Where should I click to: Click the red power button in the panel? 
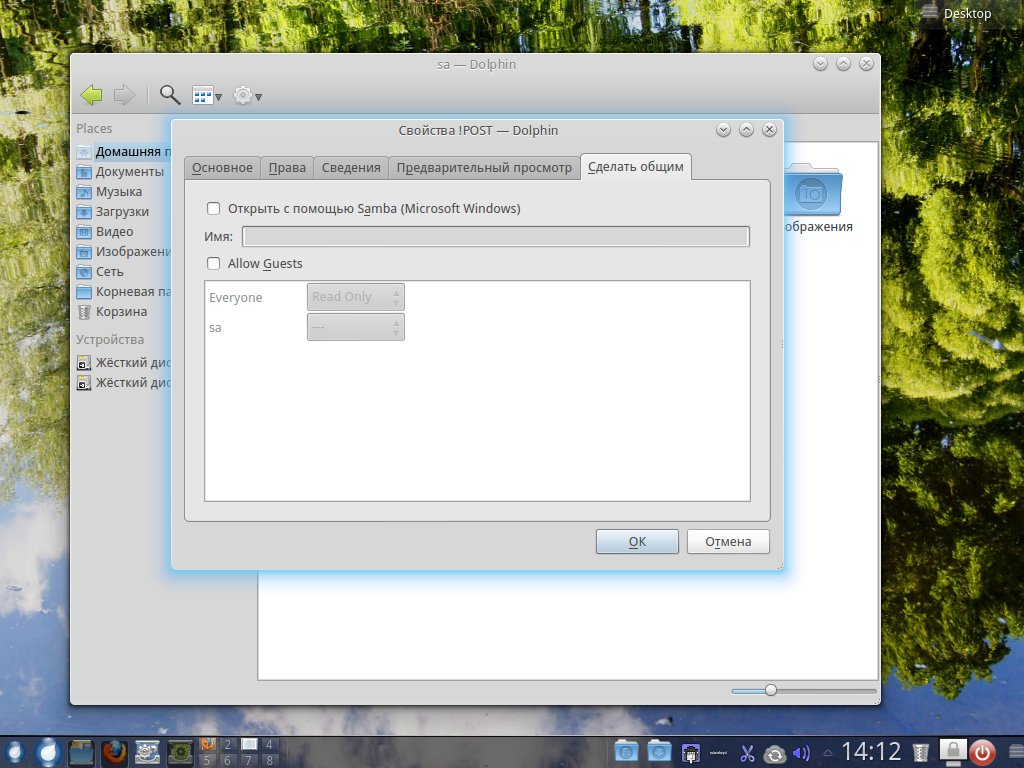coord(982,752)
